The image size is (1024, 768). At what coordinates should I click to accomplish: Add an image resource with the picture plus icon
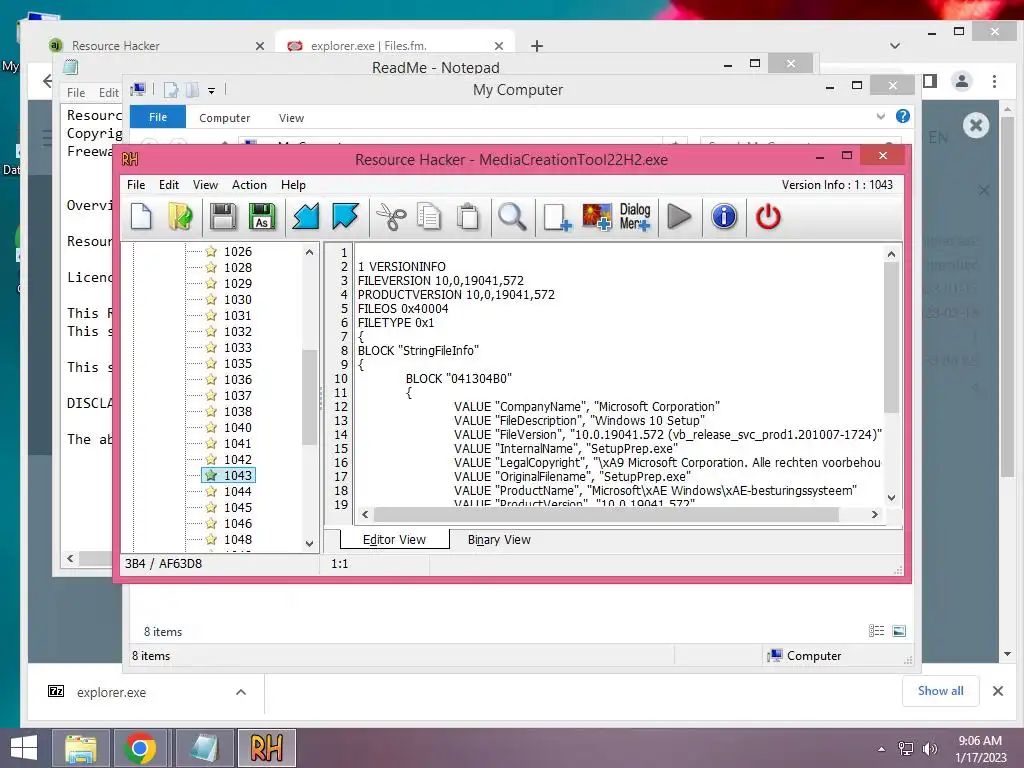click(597, 217)
